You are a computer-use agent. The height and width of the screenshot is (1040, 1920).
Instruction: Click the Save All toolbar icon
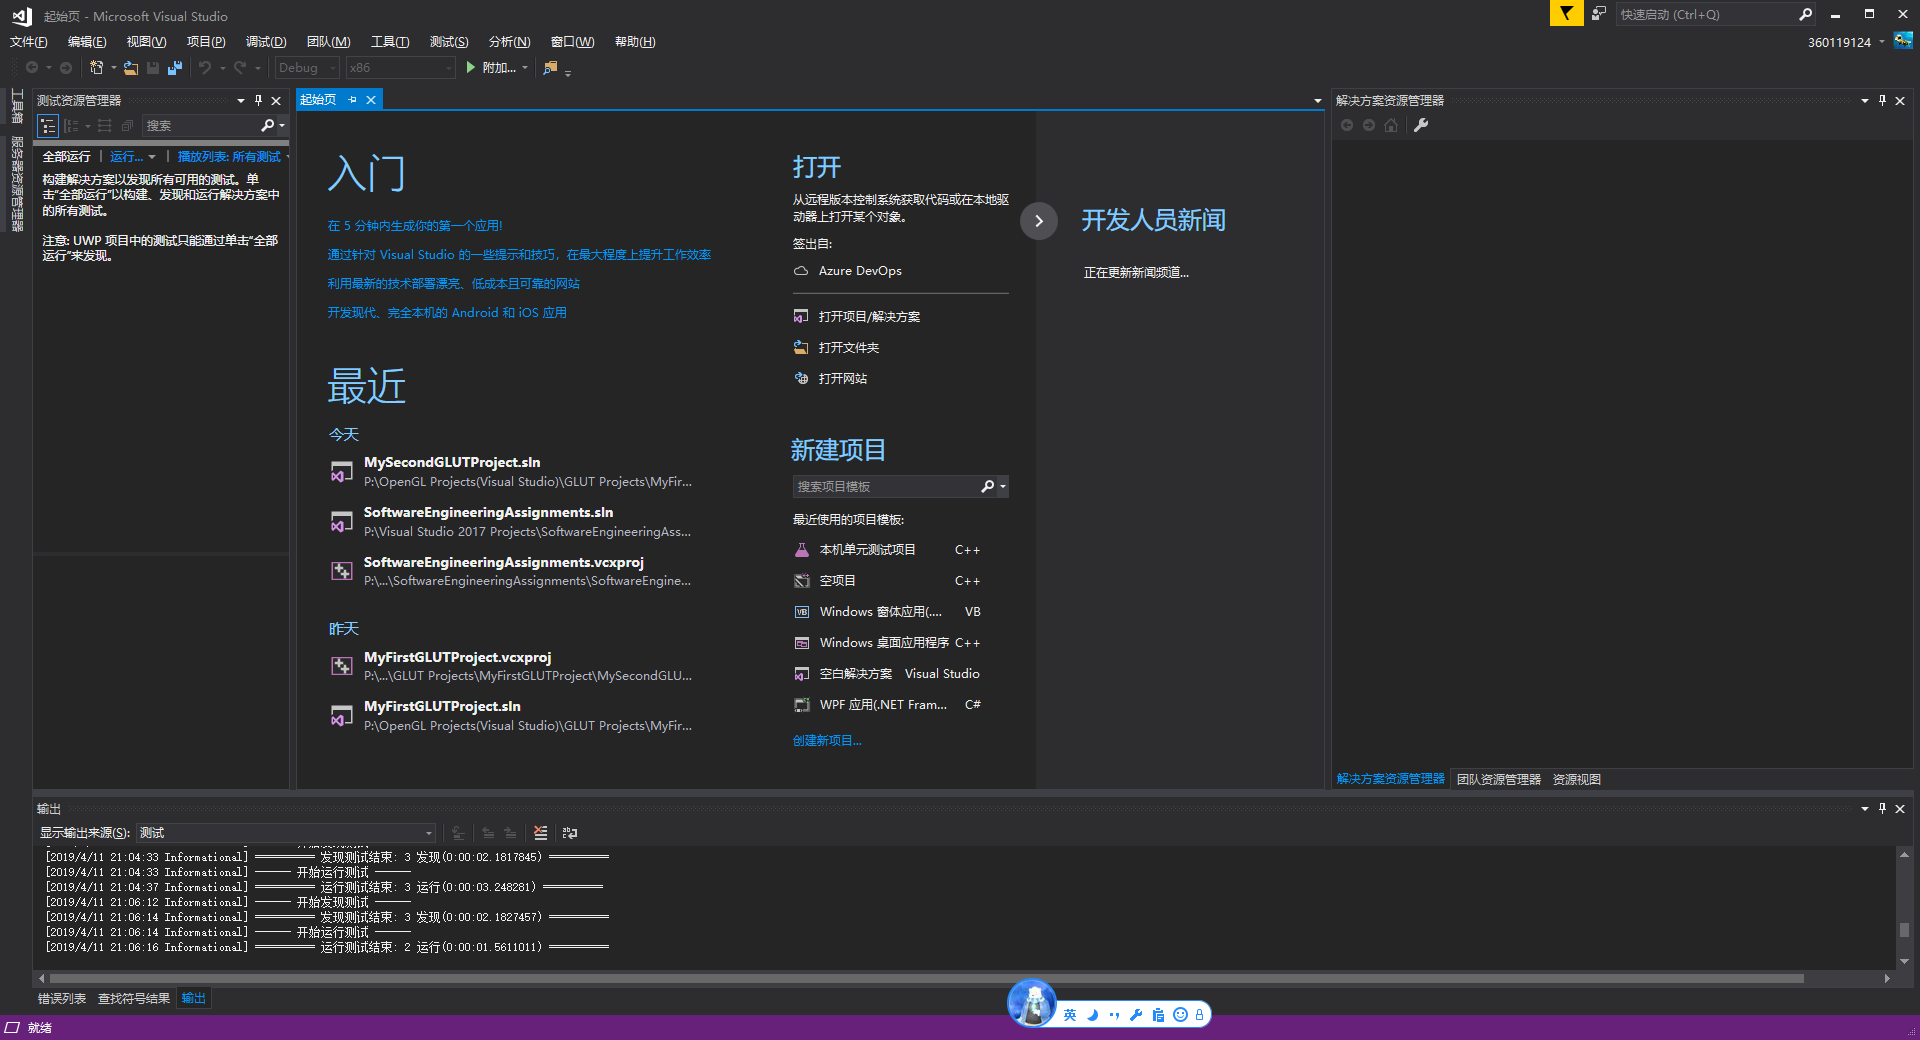[175, 68]
